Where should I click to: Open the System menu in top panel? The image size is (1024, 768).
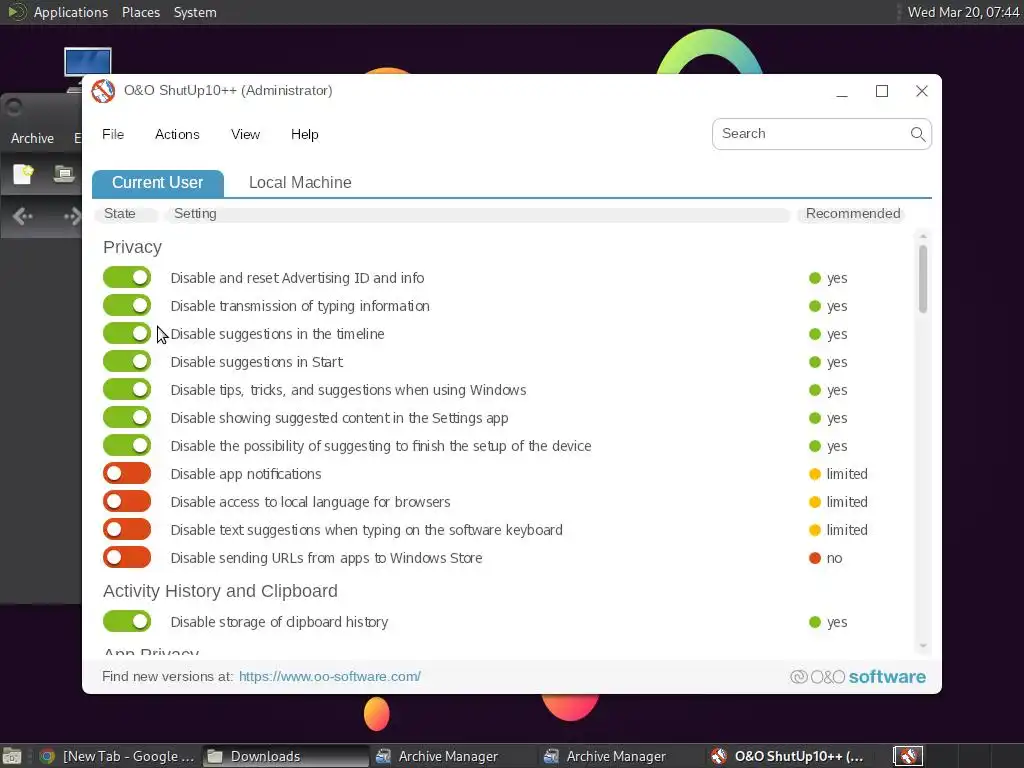point(195,12)
